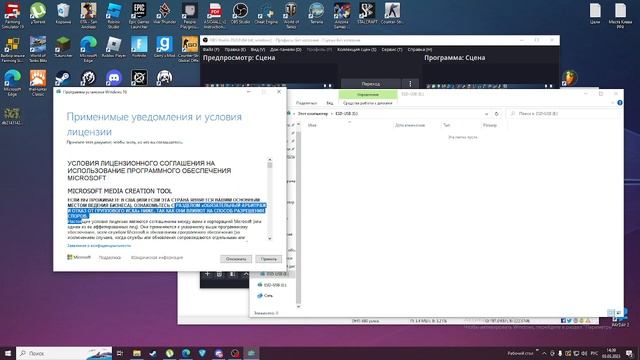Viewport: 640px width, 360px height.
Task: Sort by Дата изменения column in Explorer
Action: tap(410, 125)
